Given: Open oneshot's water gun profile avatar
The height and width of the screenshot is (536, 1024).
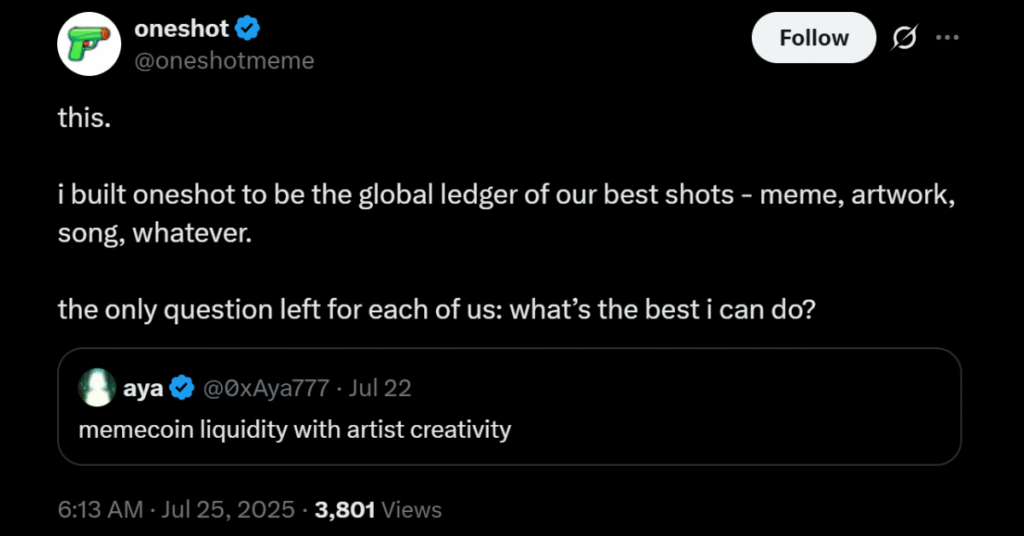Looking at the screenshot, I should click(89, 44).
